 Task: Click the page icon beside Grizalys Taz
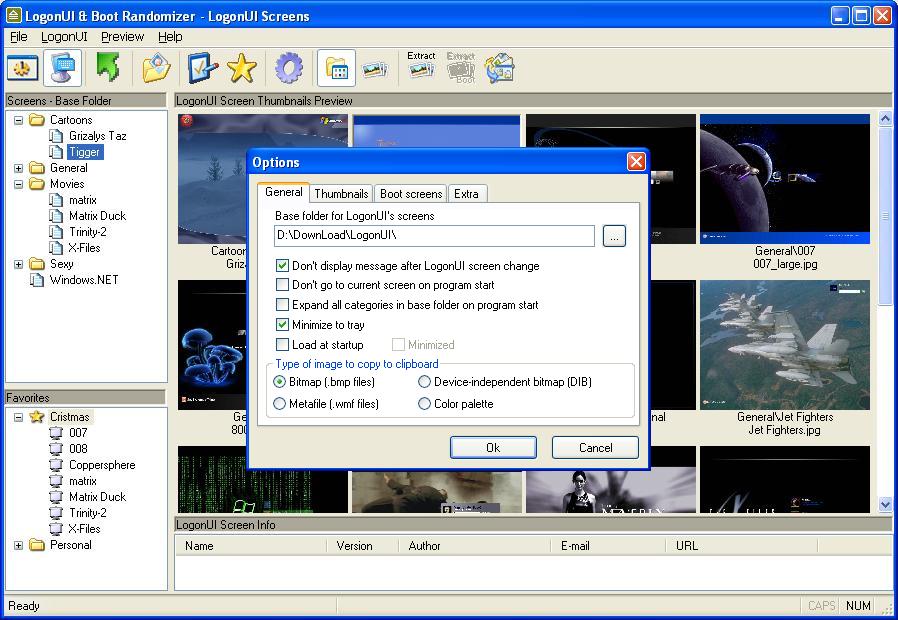pyautogui.click(x=56, y=136)
